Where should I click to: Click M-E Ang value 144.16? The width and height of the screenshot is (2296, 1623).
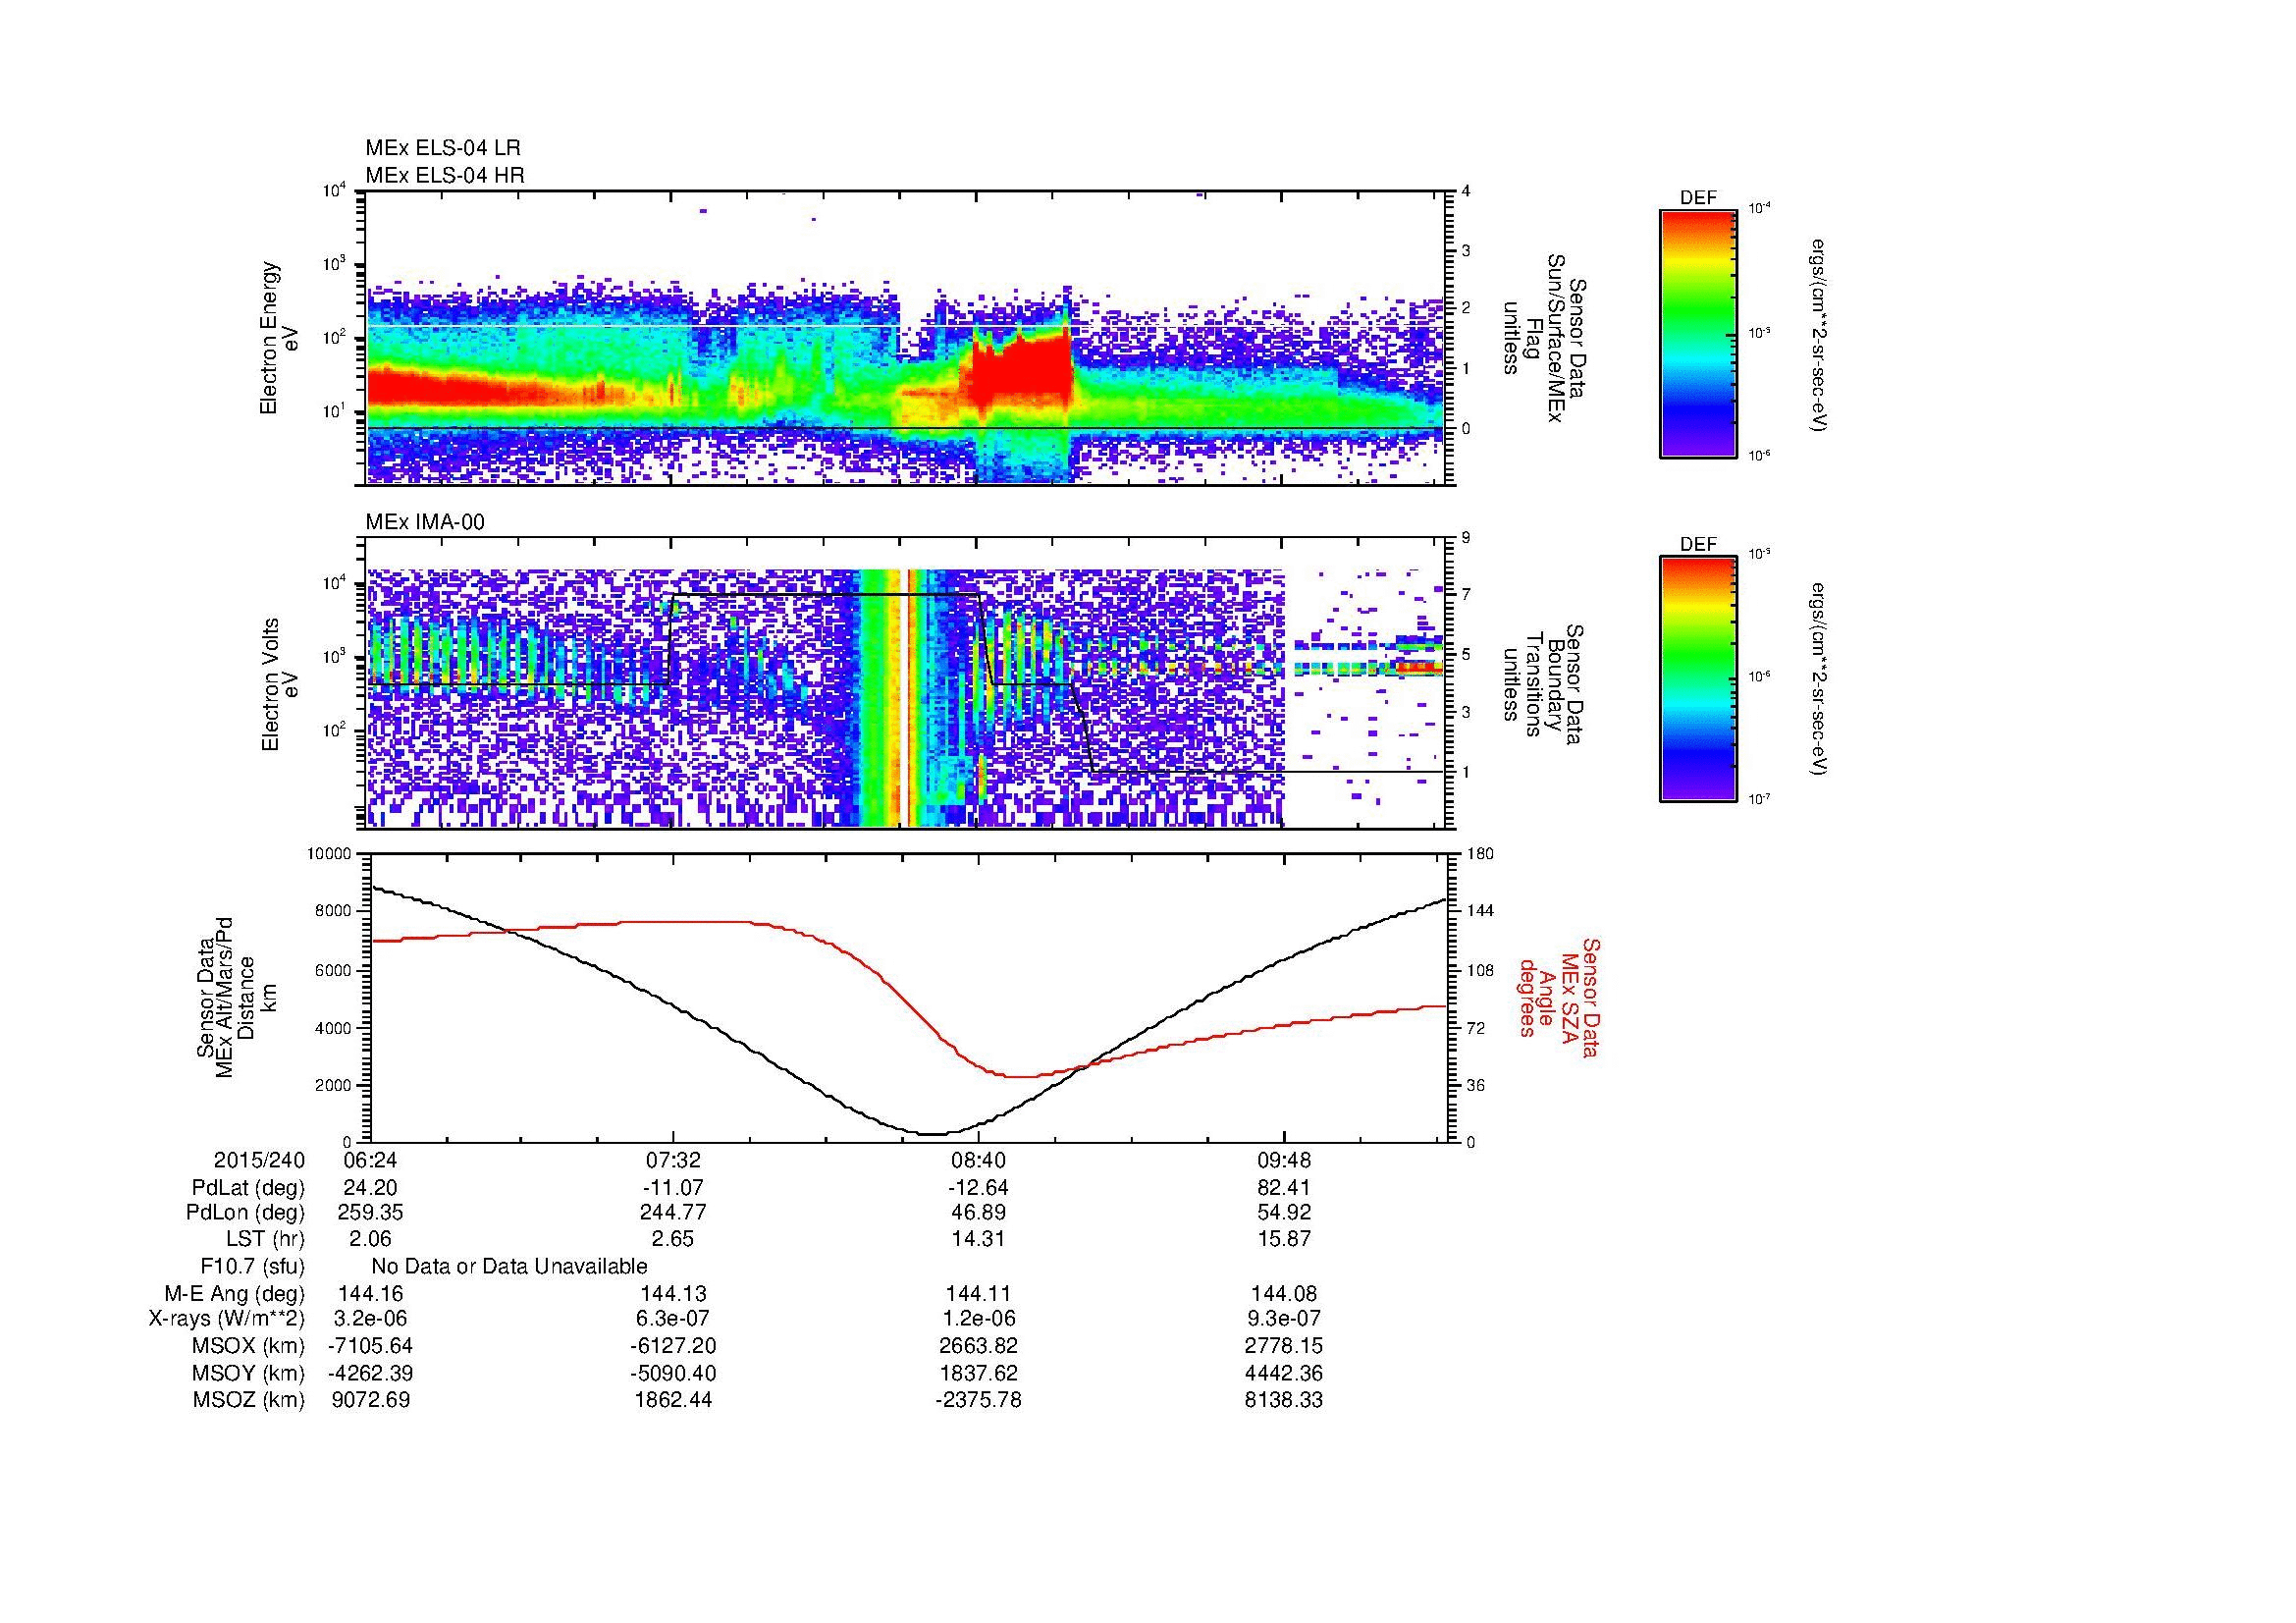point(370,1294)
